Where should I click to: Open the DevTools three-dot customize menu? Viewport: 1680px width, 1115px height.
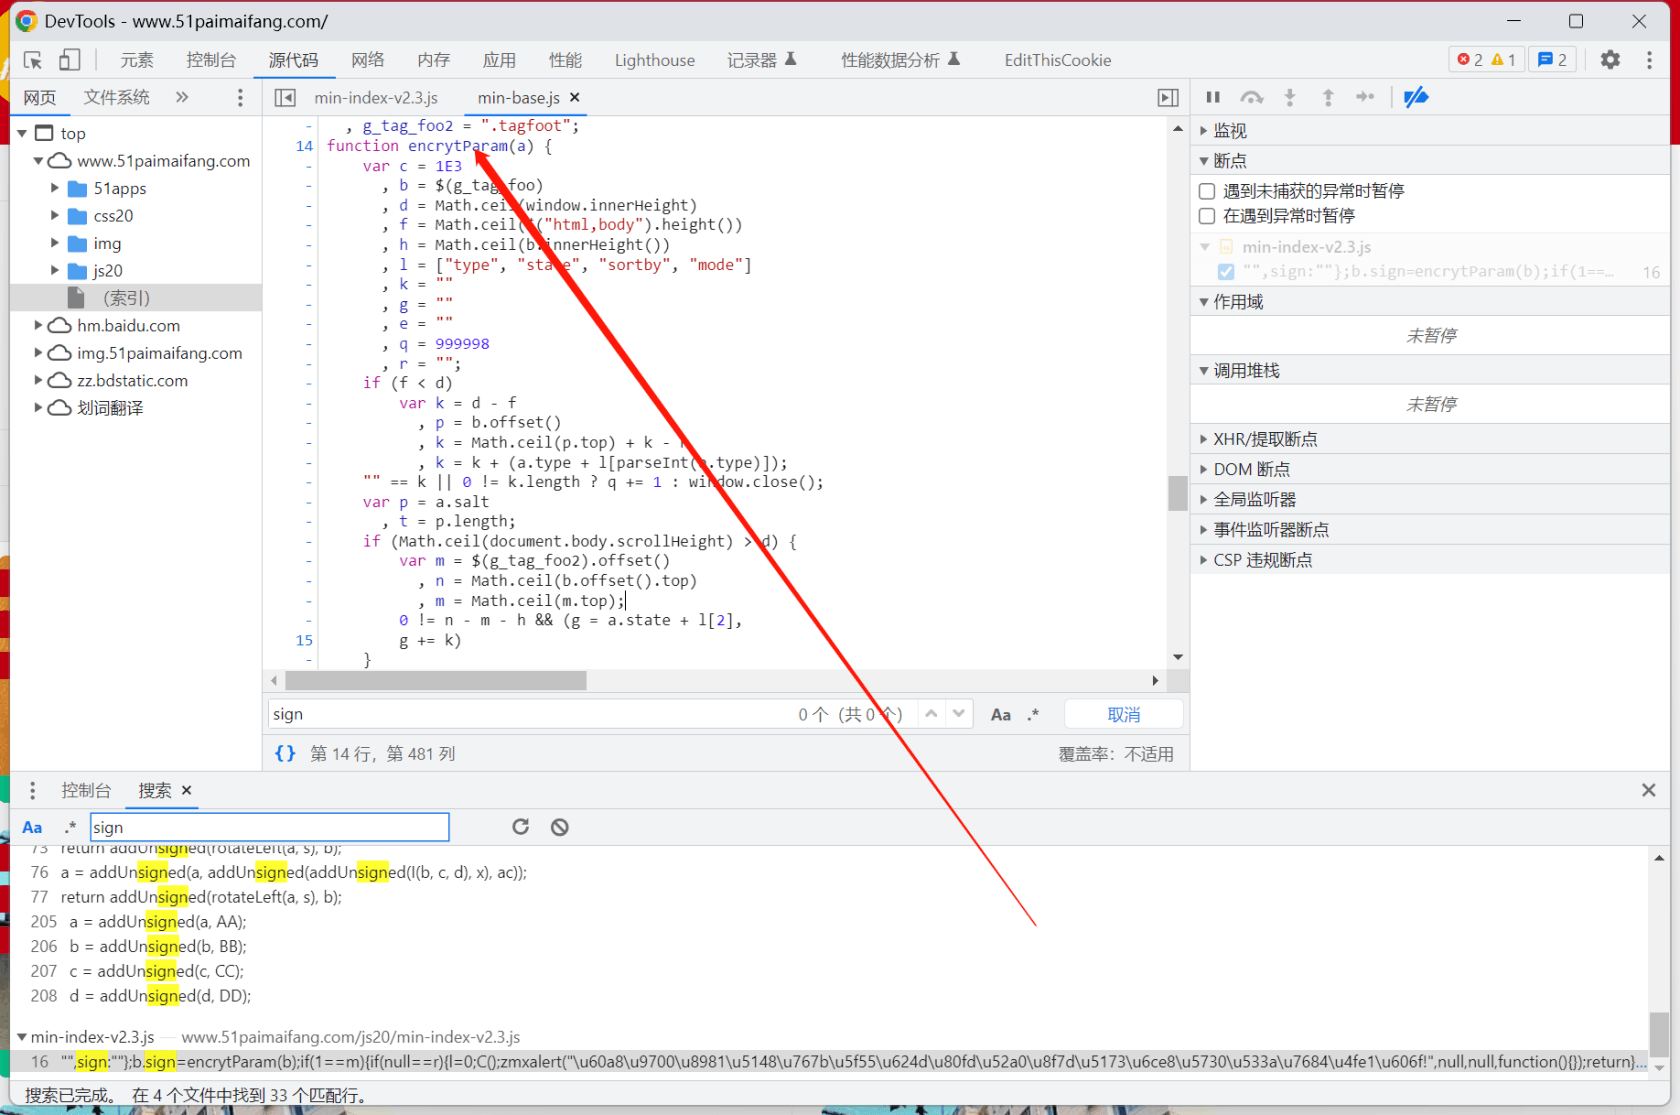1649,60
